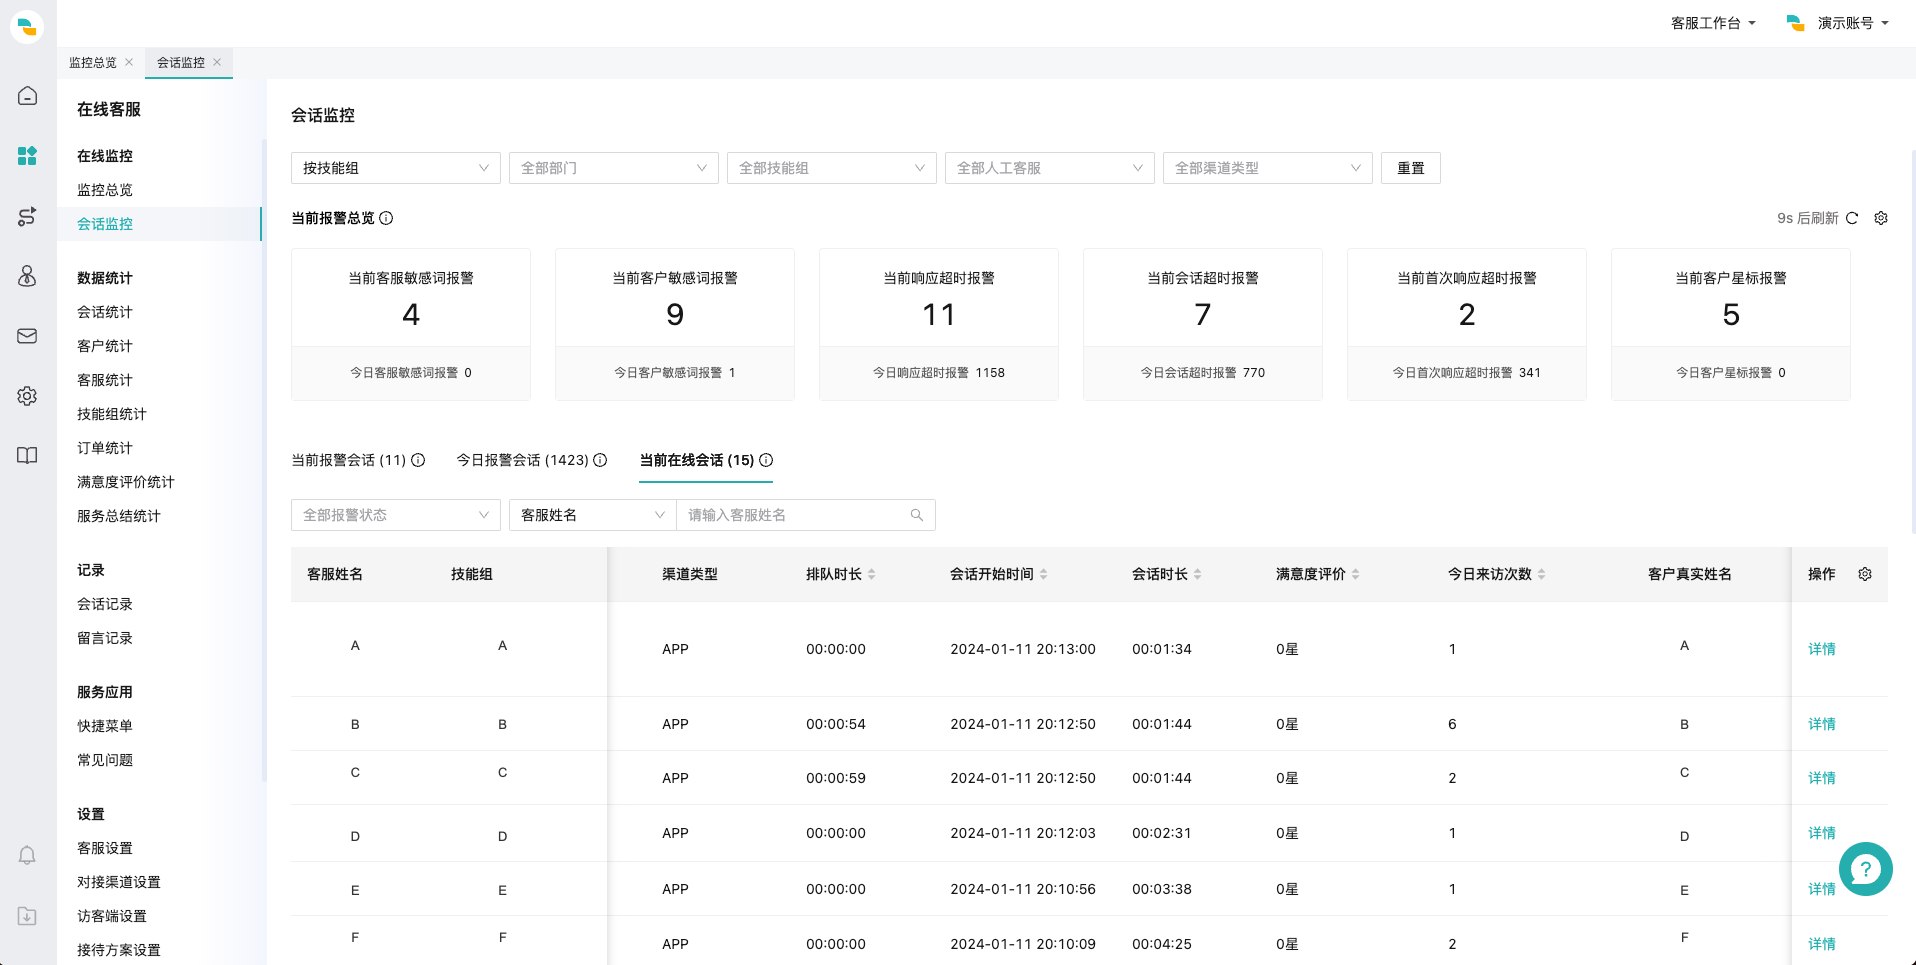Screen dimensions: 1916x965
Task: Click the search magnifier in agent name field
Action: (917, 515)
